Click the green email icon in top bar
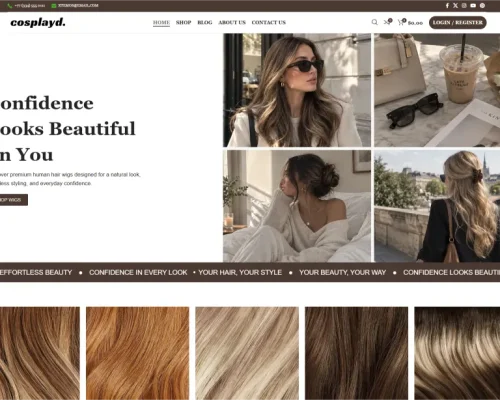 click(54, 6)
